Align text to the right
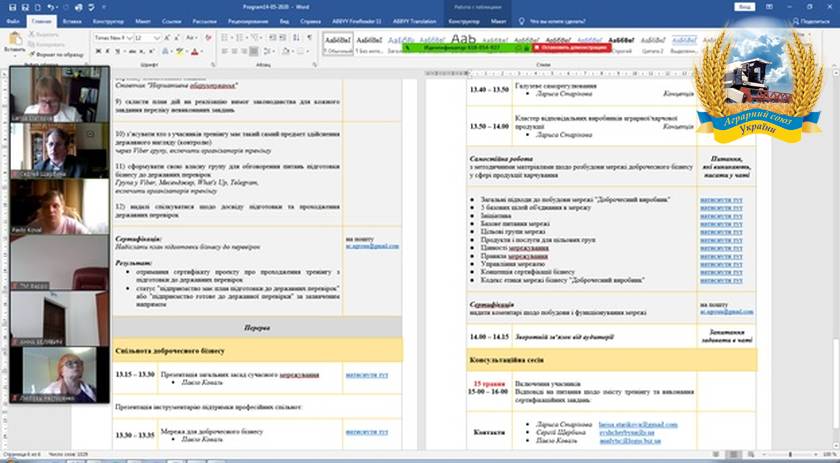 244,51
